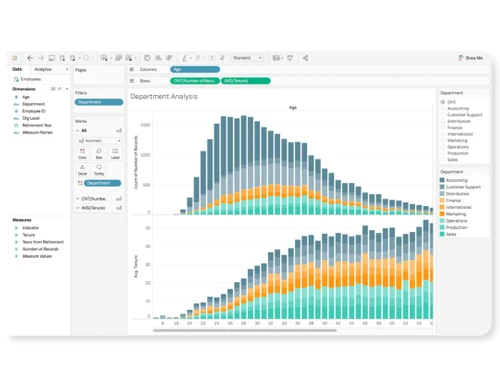Image resolution: width=500 pixels, height=375 pixels.
Task: Select the Org Level dimension field
Action: 31,118
